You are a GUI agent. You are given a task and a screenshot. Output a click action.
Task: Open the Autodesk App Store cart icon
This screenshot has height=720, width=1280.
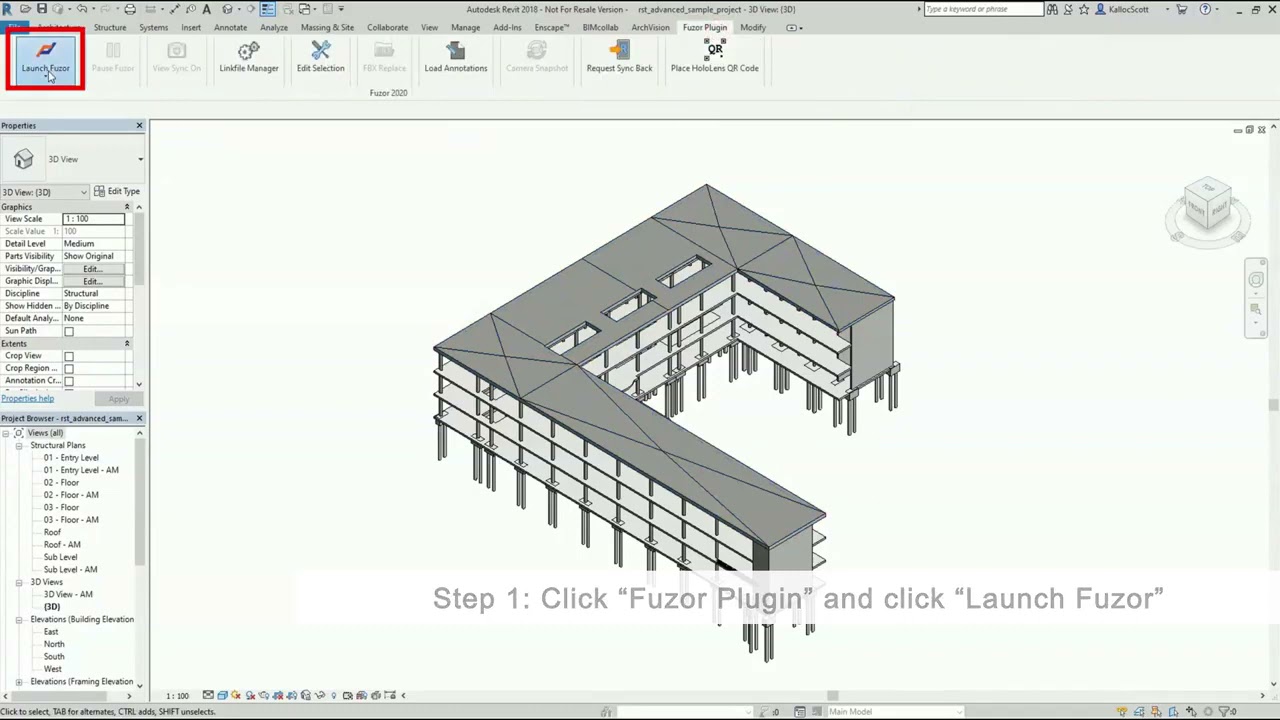click(x=1182, y=9)
